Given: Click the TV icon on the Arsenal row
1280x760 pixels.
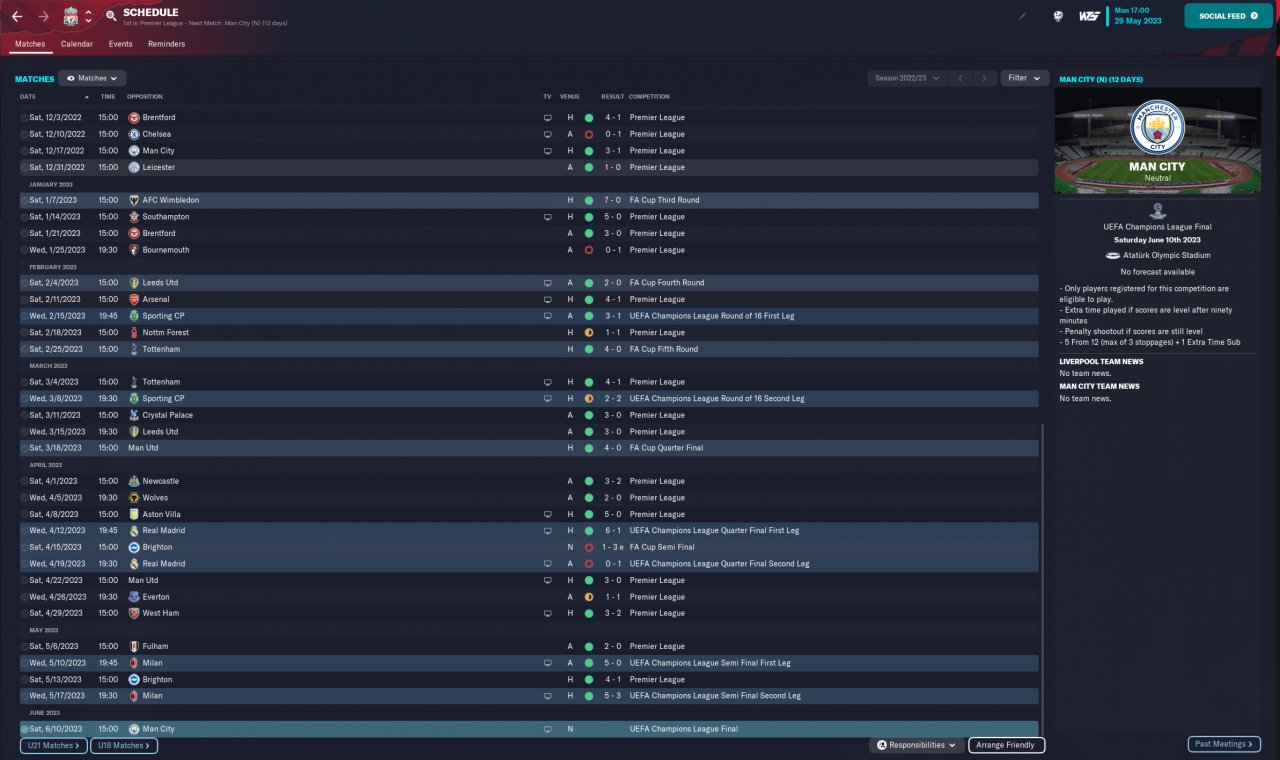Looking at the screenshot, I should pyautogui.click(x=547, y=299).
